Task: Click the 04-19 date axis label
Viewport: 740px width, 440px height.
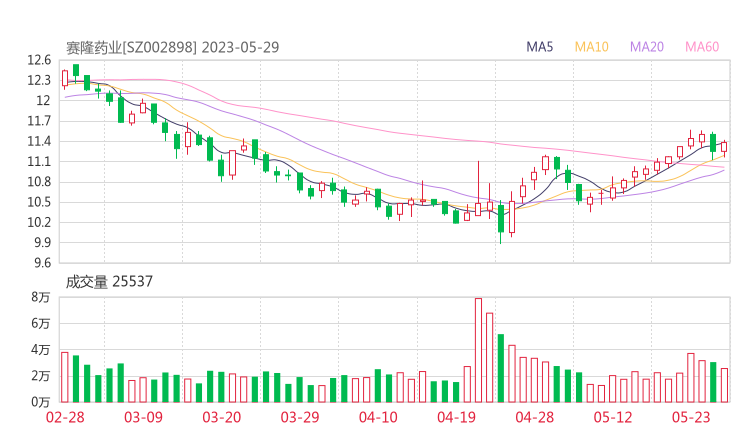Action: coord(456,417)
